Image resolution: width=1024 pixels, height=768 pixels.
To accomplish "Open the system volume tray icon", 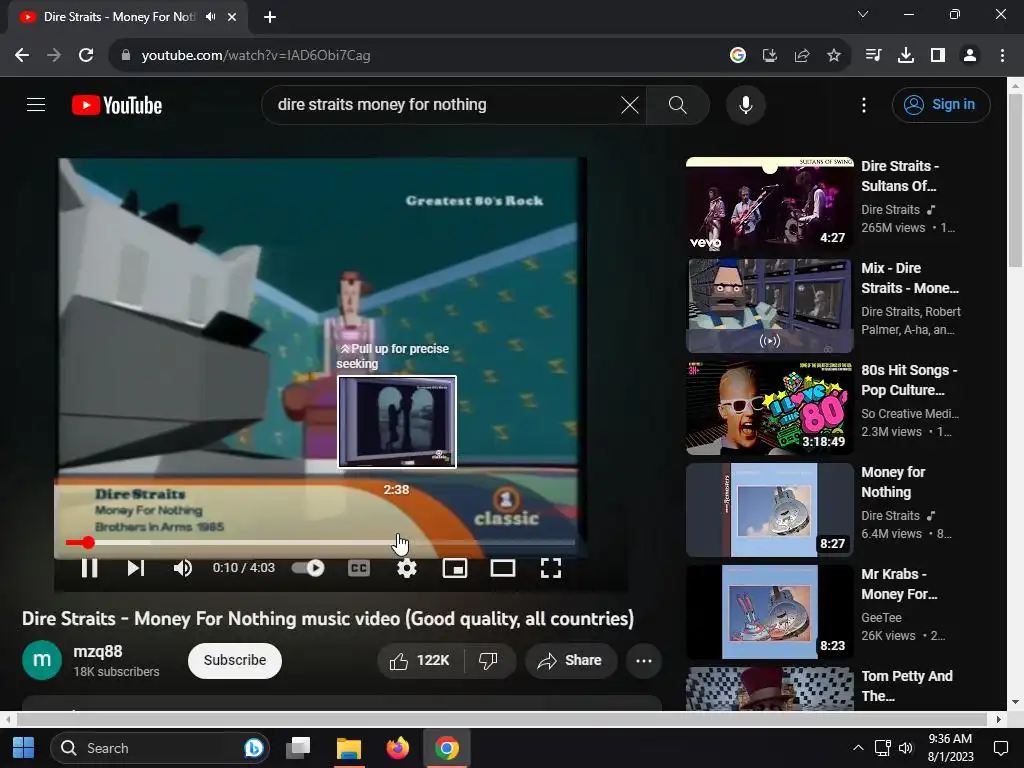I will 906,748.
